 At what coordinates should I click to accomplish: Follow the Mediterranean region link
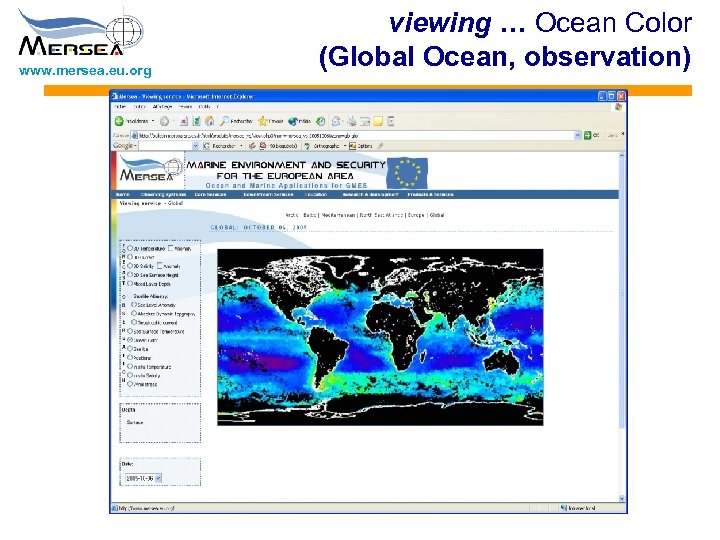[338, 215]
